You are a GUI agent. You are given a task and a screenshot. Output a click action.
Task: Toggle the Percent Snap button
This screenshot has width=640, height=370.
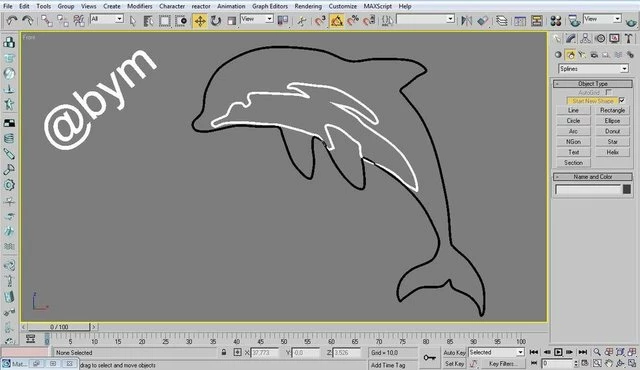click(353, 20)
